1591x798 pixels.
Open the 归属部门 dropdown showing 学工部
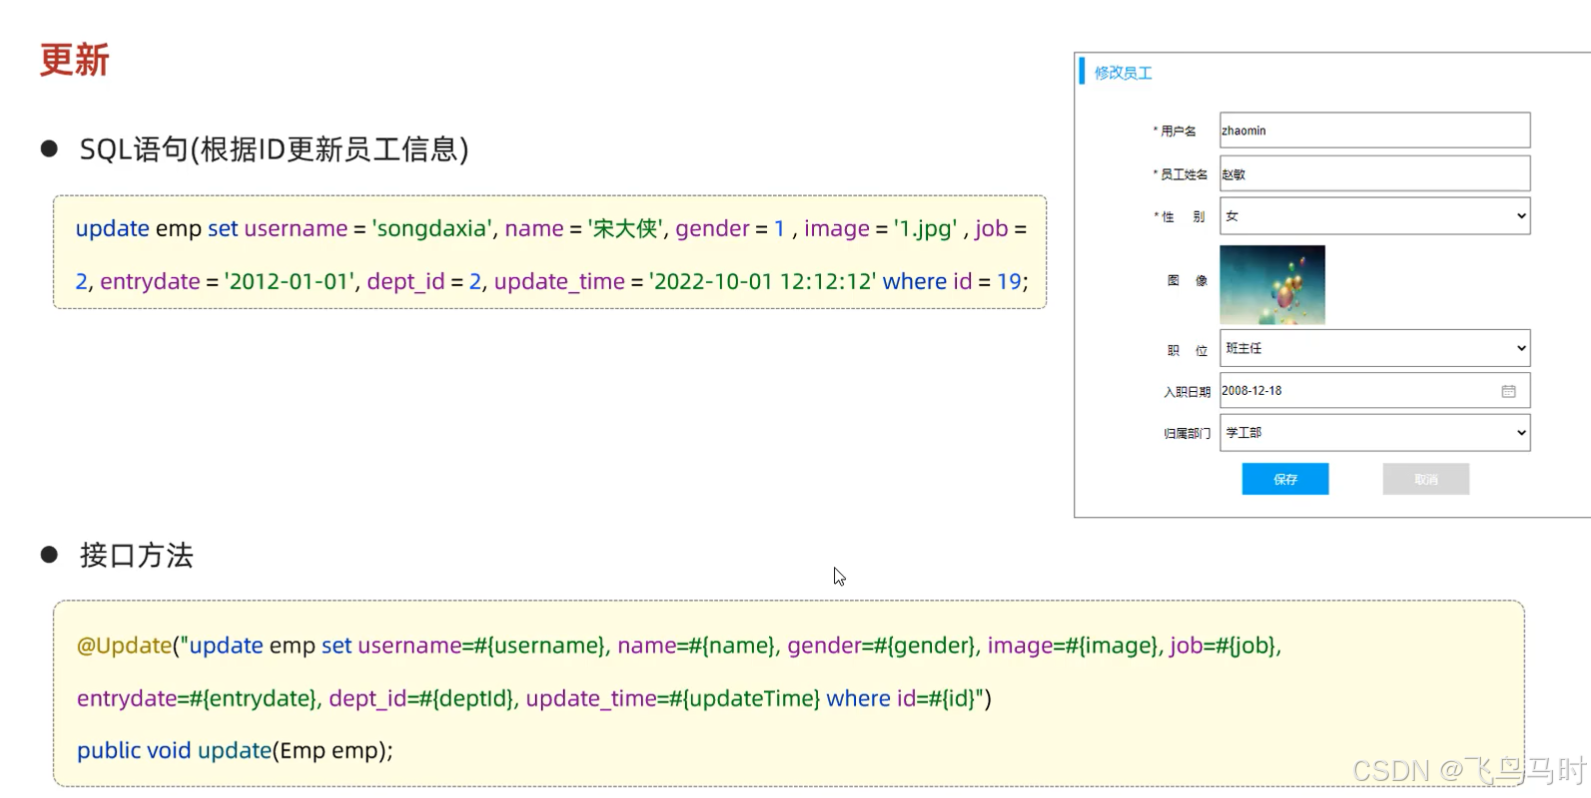click(x=1374, y=432)
